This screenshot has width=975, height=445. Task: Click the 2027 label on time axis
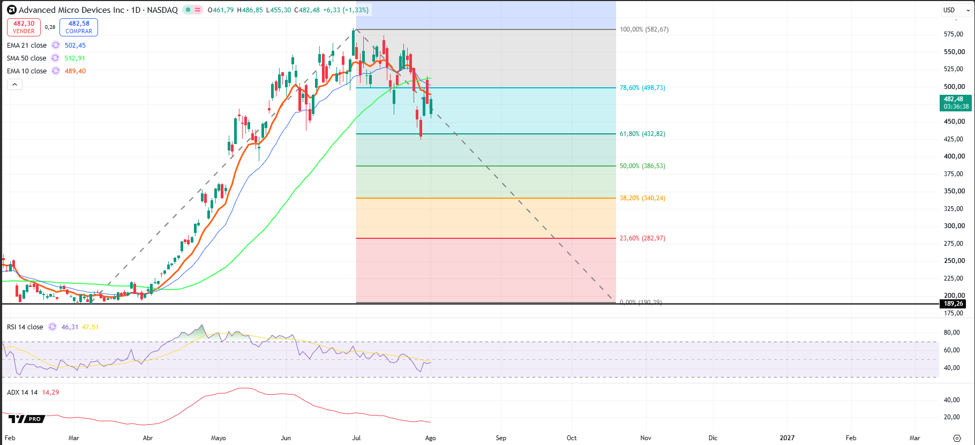[x=787, y=438]
